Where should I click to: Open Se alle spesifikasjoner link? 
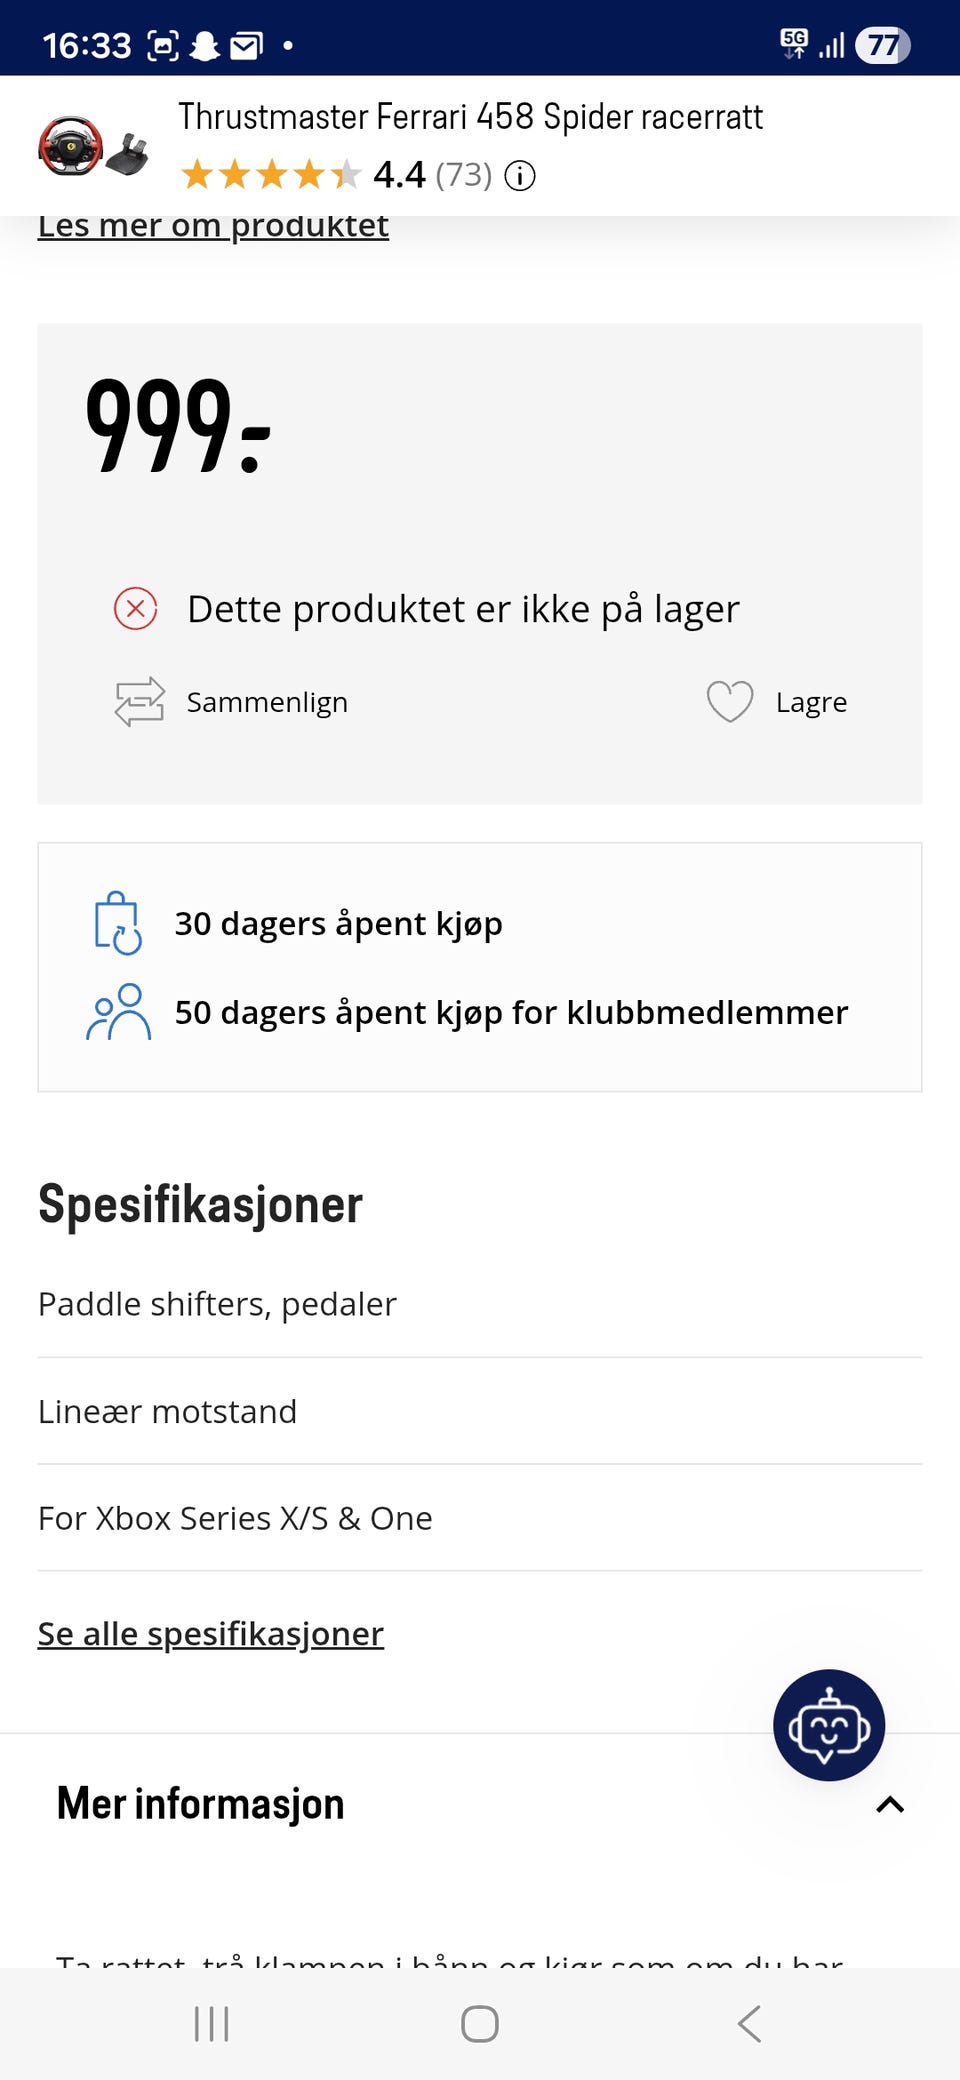click(211, 1634)
